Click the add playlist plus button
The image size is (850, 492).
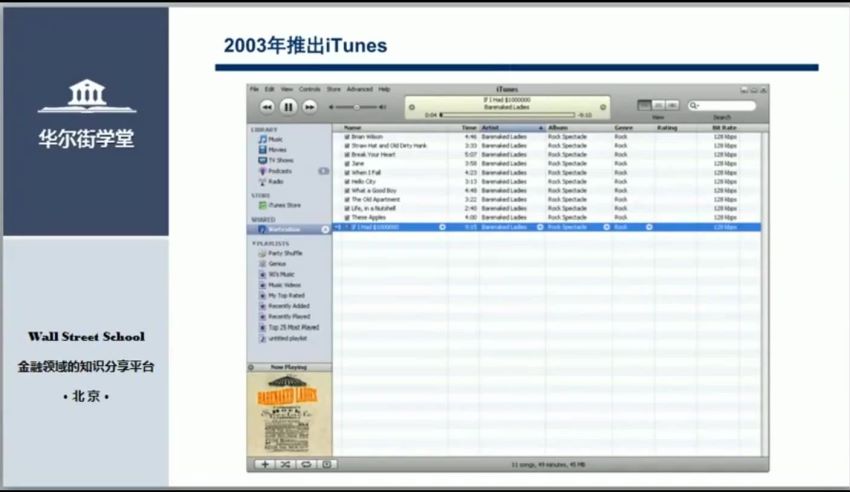pos(265,464)
